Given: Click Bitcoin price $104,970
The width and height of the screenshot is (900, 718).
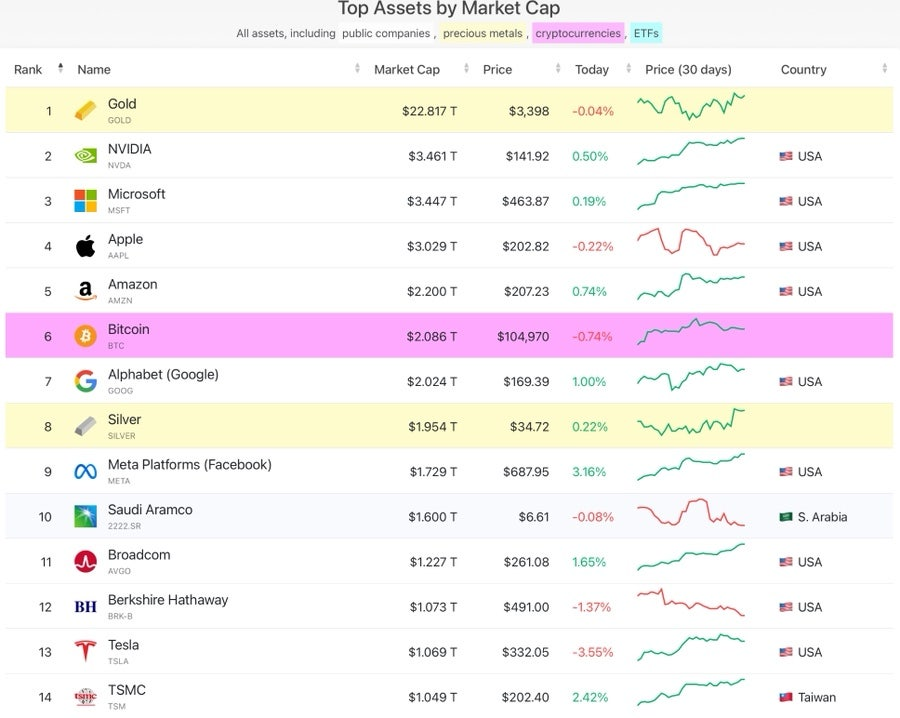Looking at the screenshot, I should point(523,337).
